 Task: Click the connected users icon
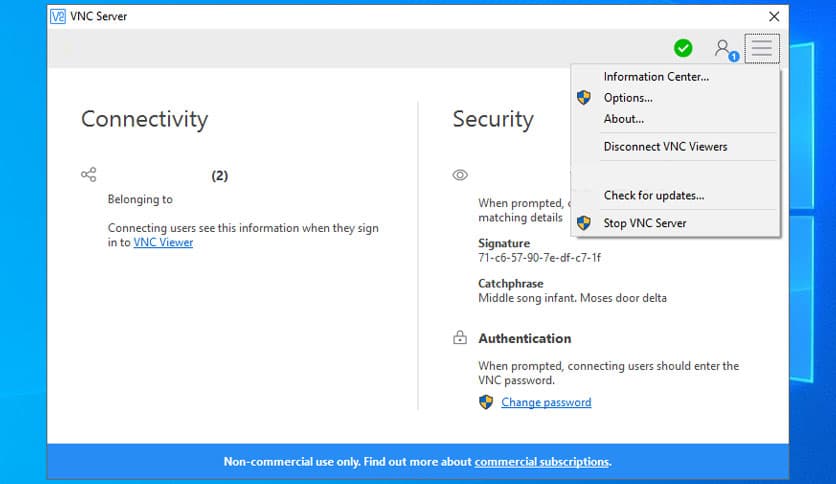click(x=726, y=50)
